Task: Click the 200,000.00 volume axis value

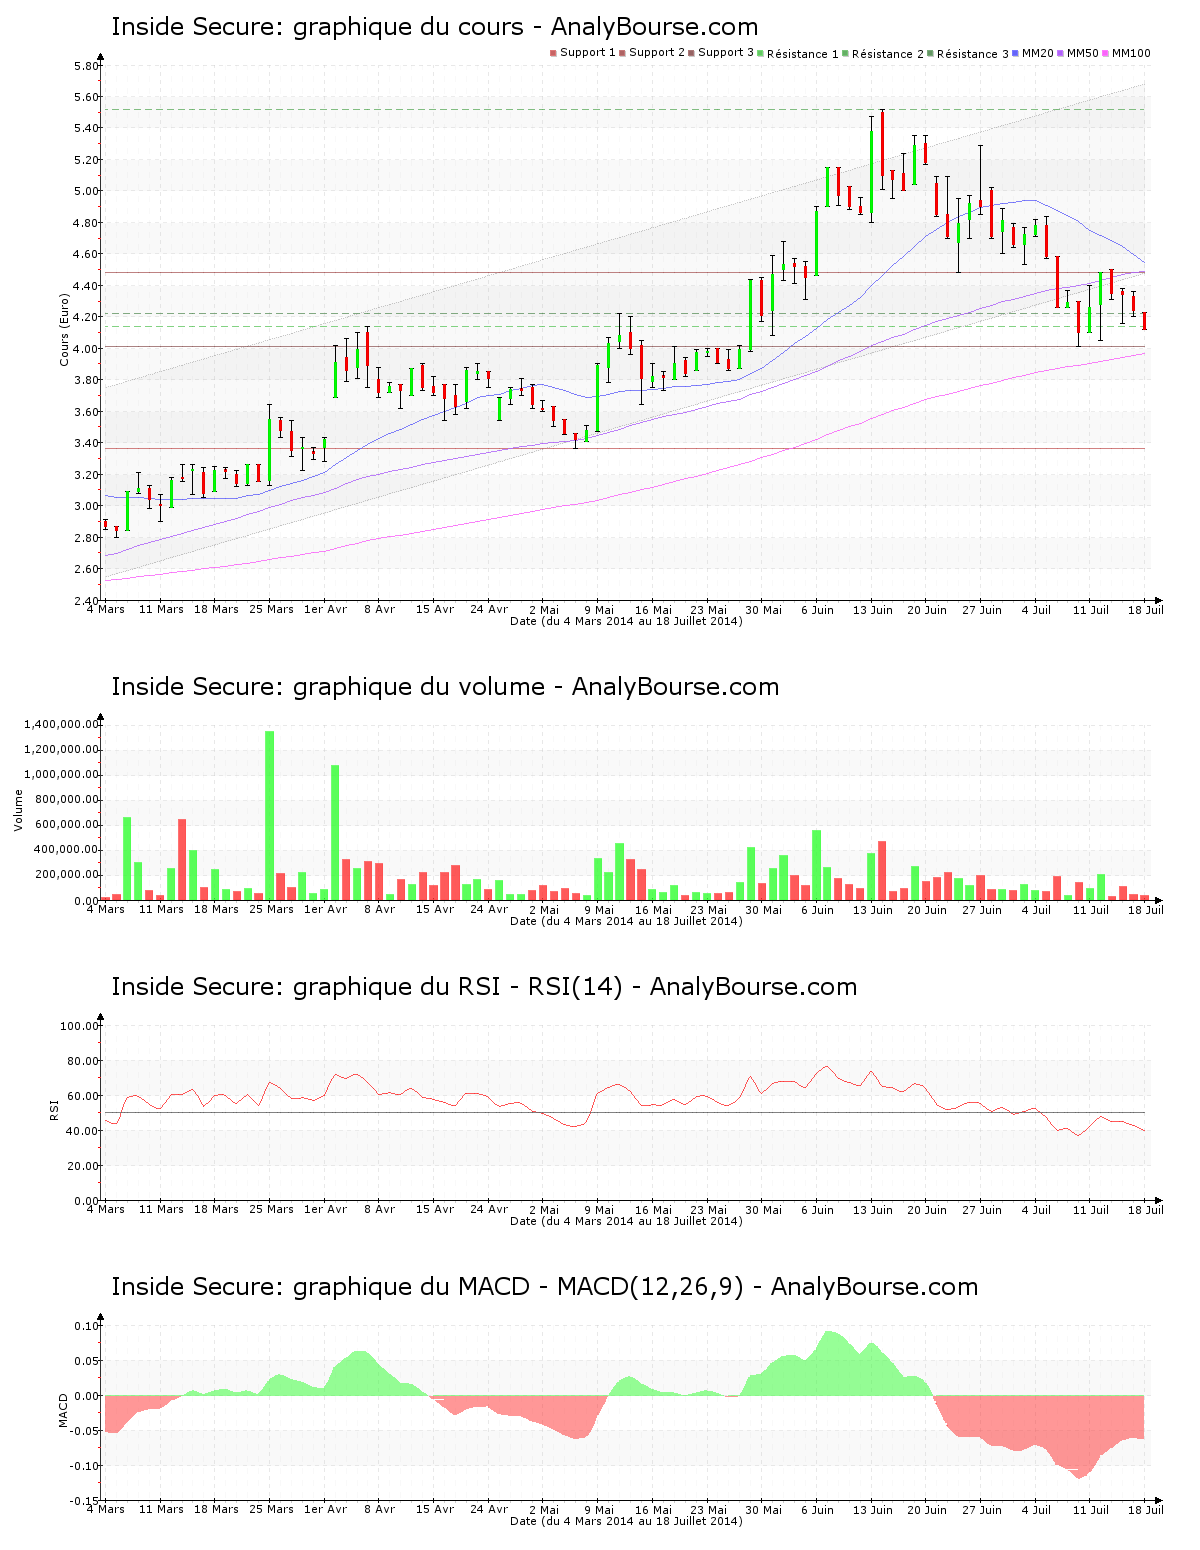Action: coord(69,875)
